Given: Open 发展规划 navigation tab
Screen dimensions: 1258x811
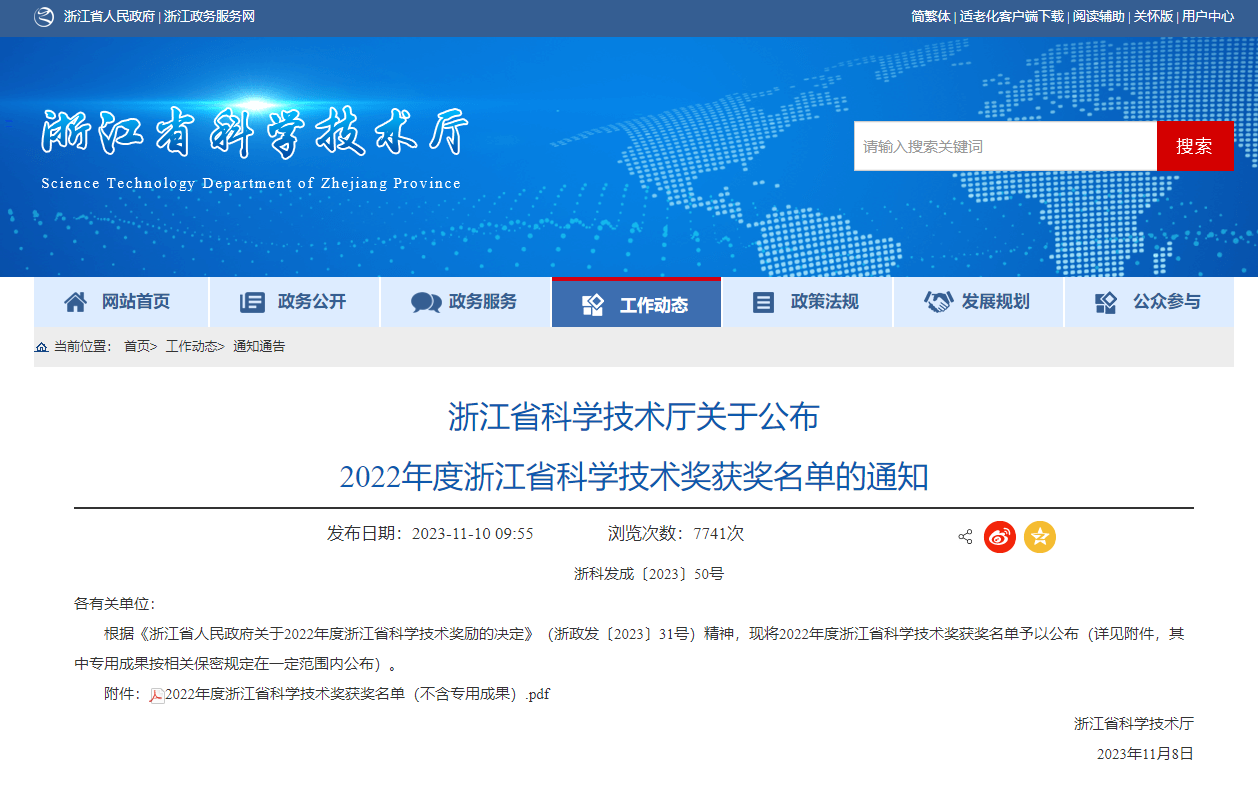Looking at the screenshot, I should pos(977,302).
